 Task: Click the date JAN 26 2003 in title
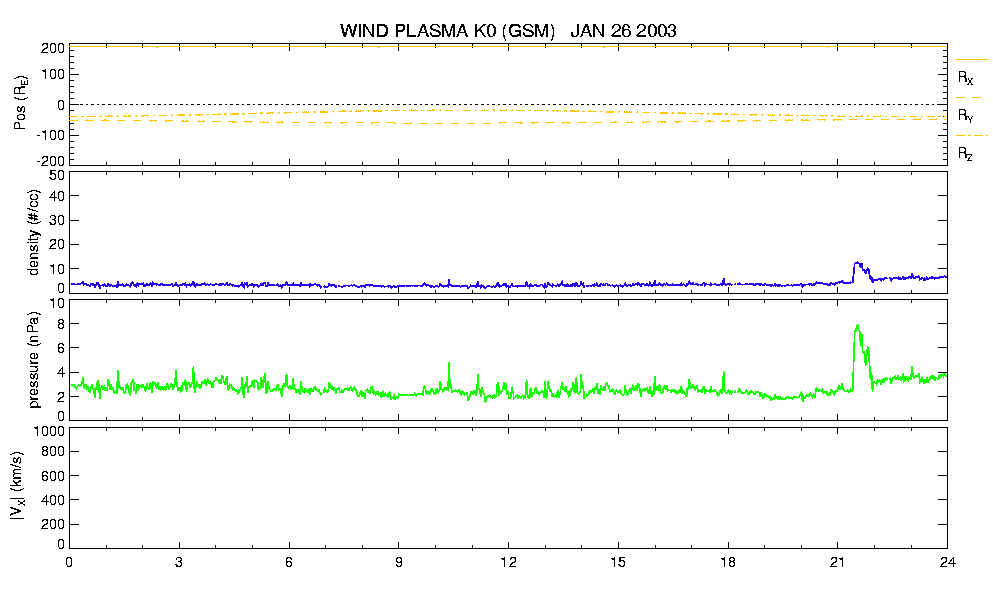click(x=623, y=31)
